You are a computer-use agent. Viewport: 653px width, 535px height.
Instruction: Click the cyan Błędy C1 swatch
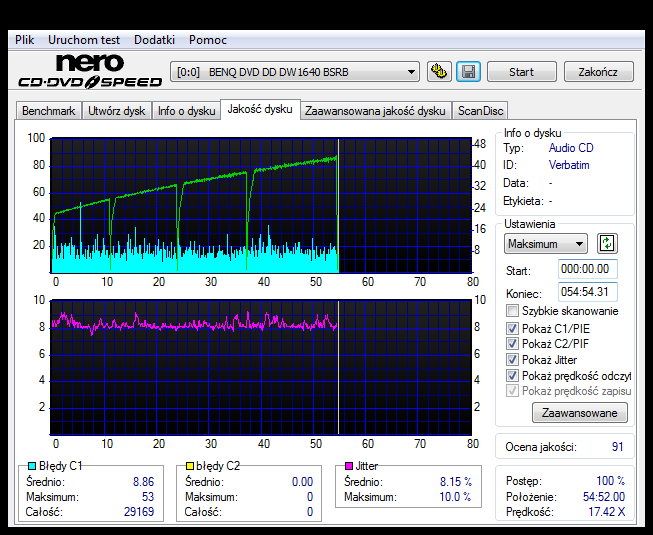point(32,465)
